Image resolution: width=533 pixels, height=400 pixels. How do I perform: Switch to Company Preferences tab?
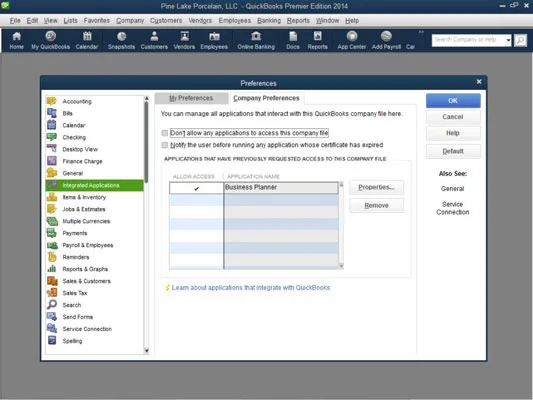[266, 98]
